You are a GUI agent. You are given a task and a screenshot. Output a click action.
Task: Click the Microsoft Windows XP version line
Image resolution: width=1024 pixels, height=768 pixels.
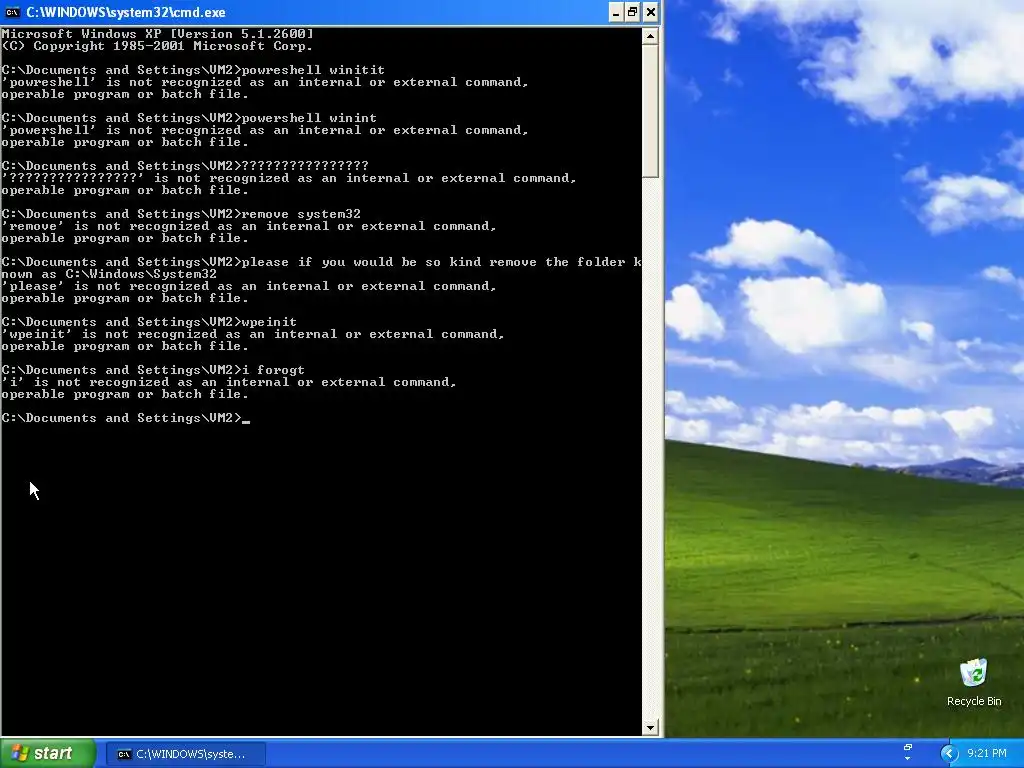[157, 34]
